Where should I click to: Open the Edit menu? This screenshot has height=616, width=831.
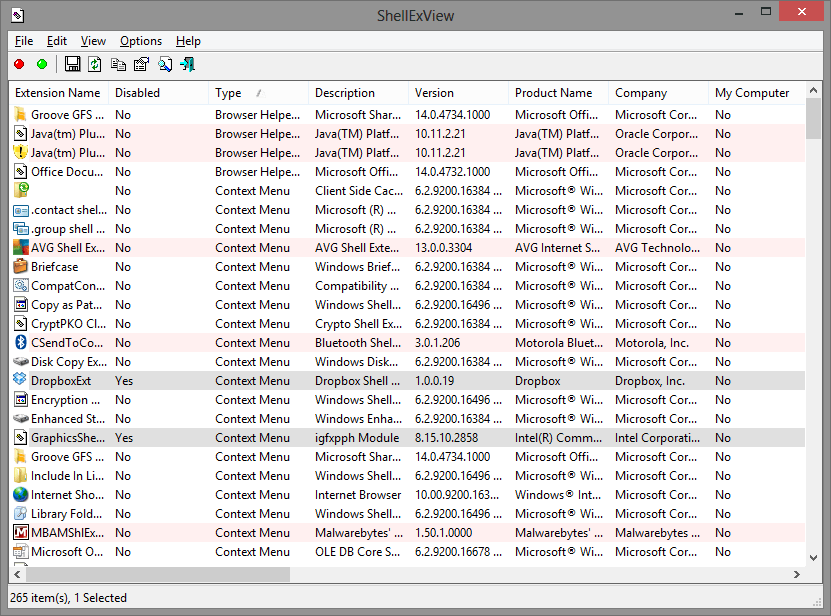point(57,41)
